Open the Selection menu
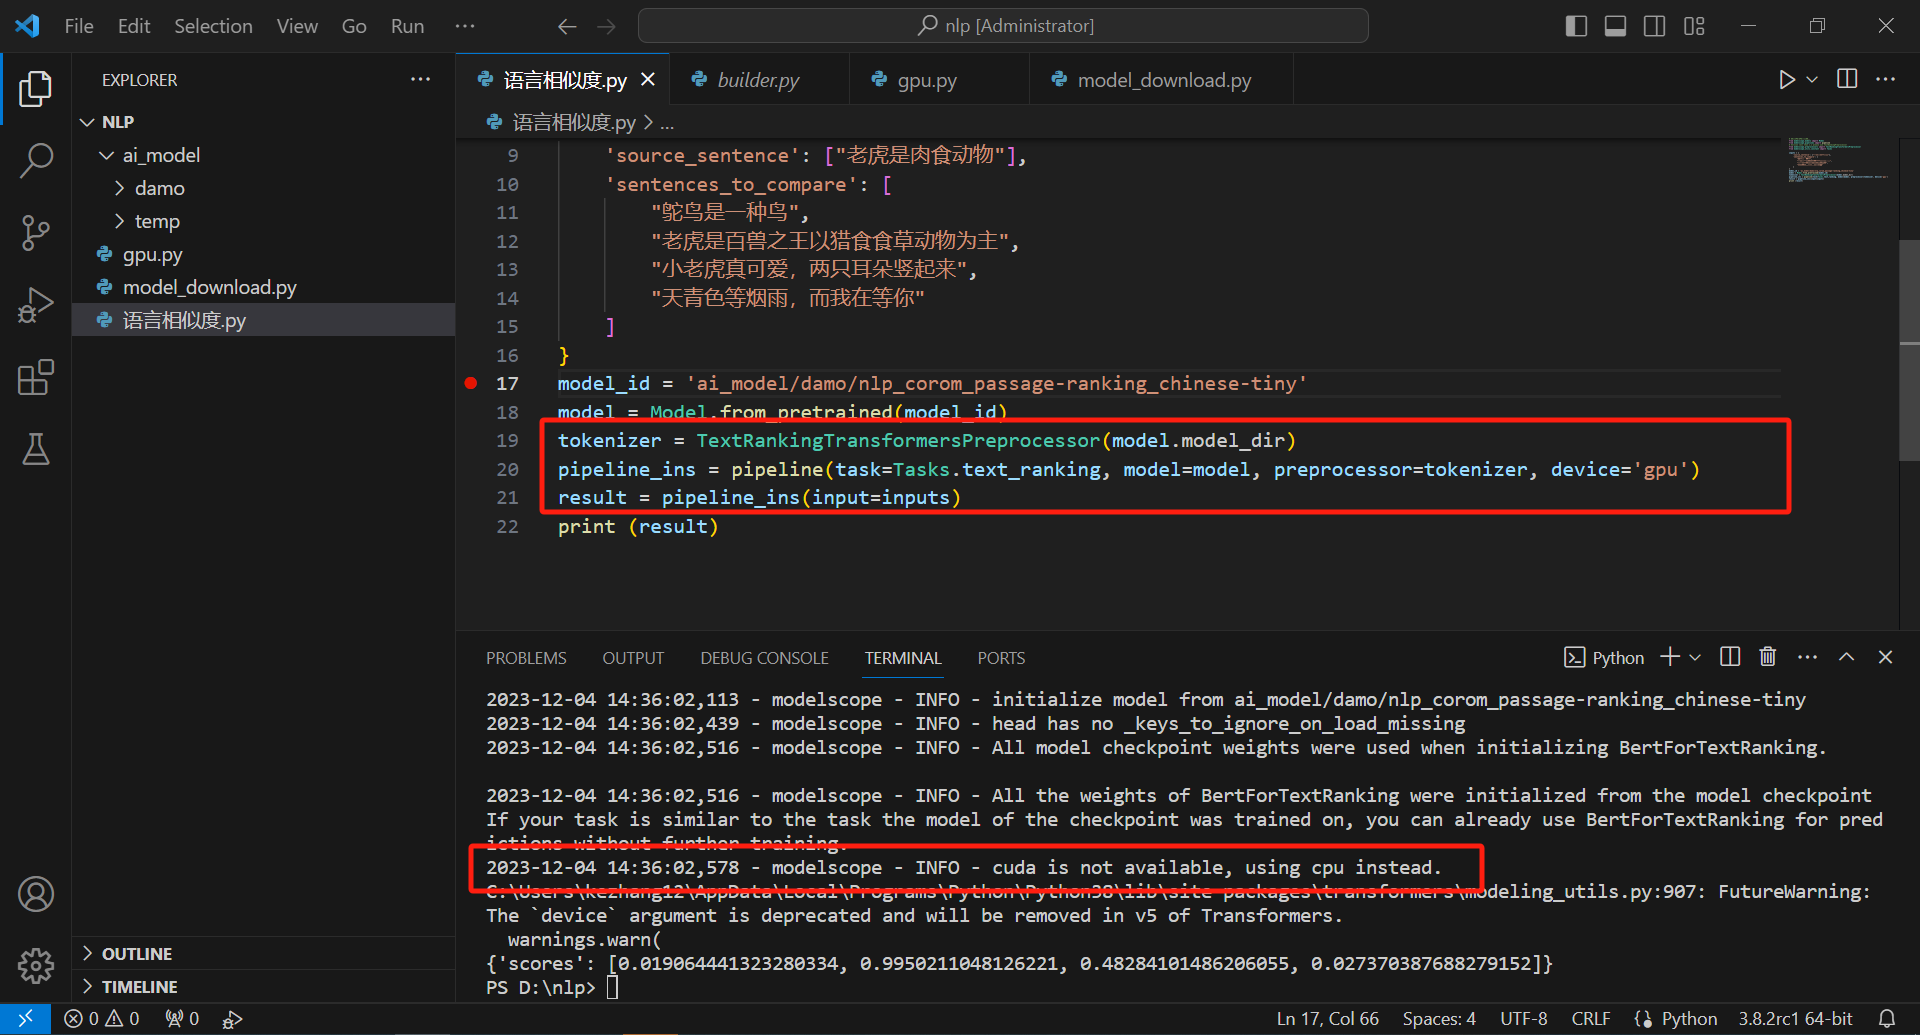Screen dimensions: 1920x1035 pyautogui.click(x=213, y=26)
